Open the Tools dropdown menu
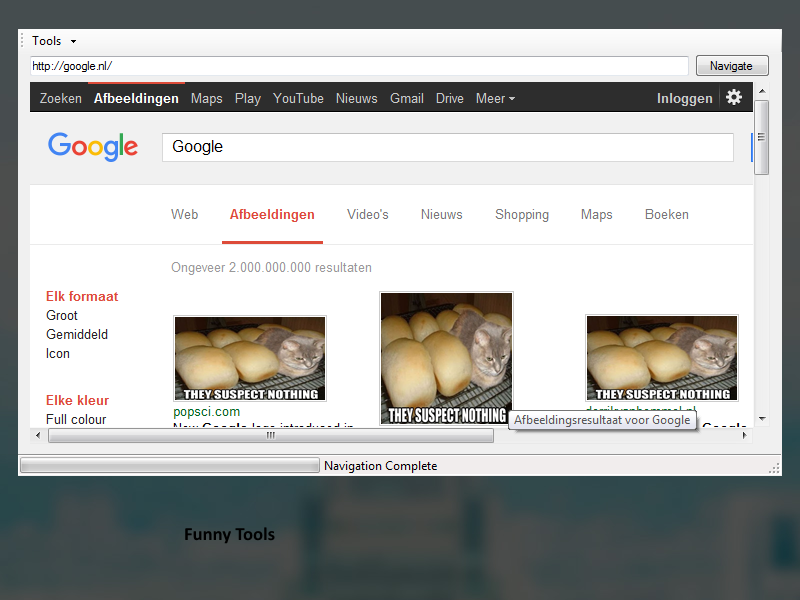Viewport: 800px width, 600px height. pos(53,41)
